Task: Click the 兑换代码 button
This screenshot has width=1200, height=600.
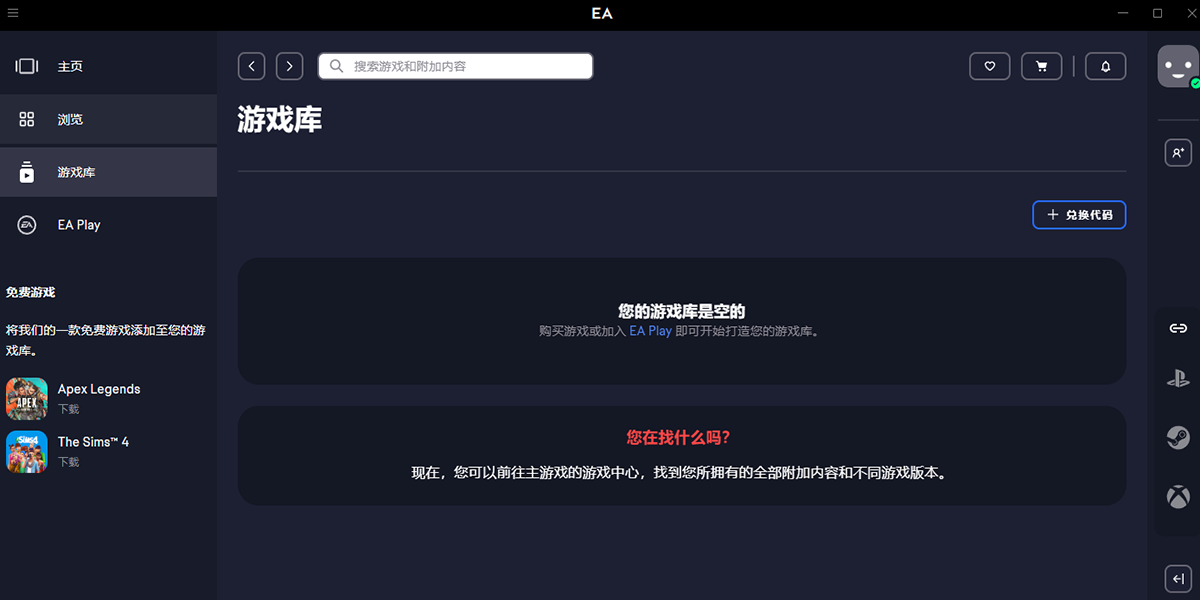Action: coord(1079,215)
